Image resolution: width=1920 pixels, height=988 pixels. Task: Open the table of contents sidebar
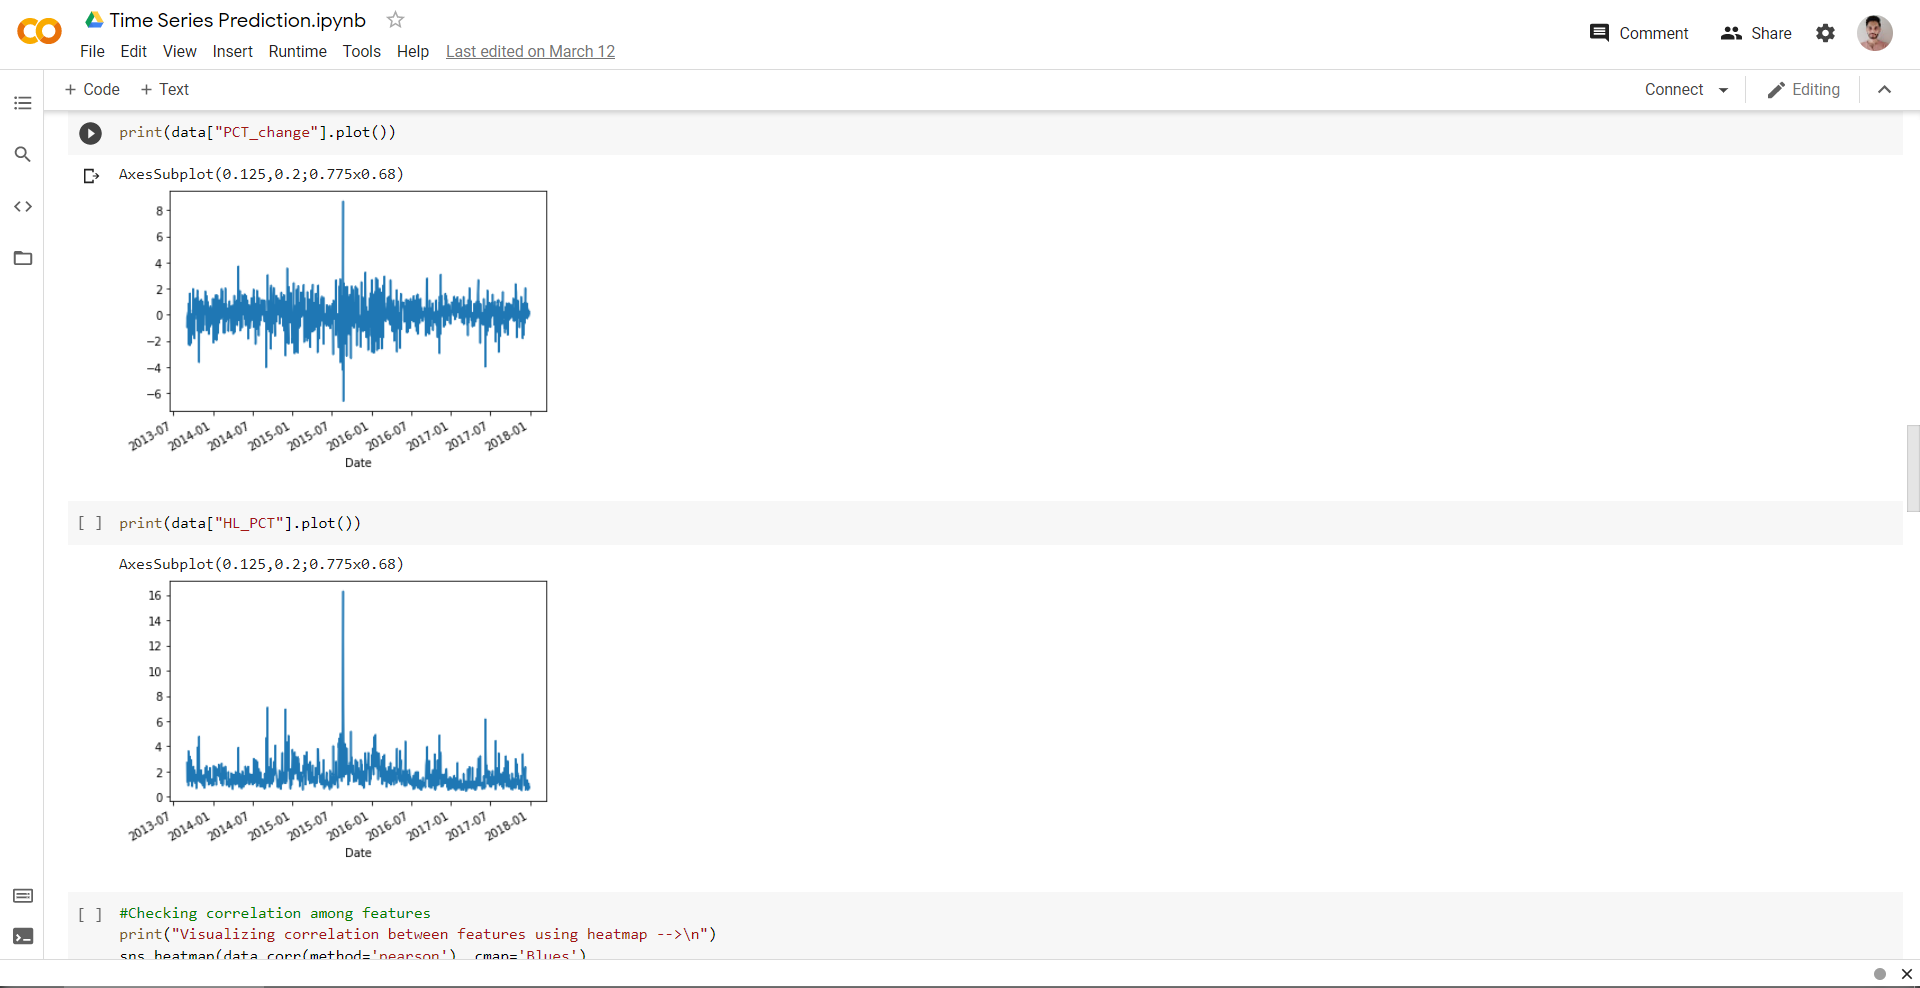click(23, 103)
